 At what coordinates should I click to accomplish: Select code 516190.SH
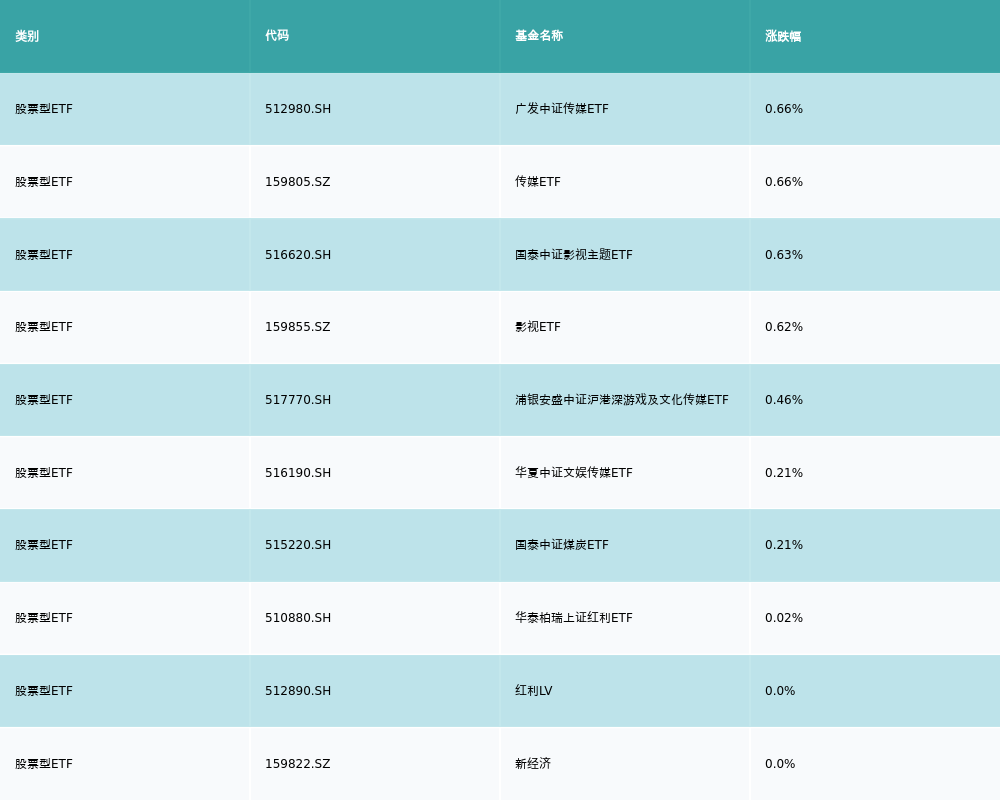(x=298, y=473)
